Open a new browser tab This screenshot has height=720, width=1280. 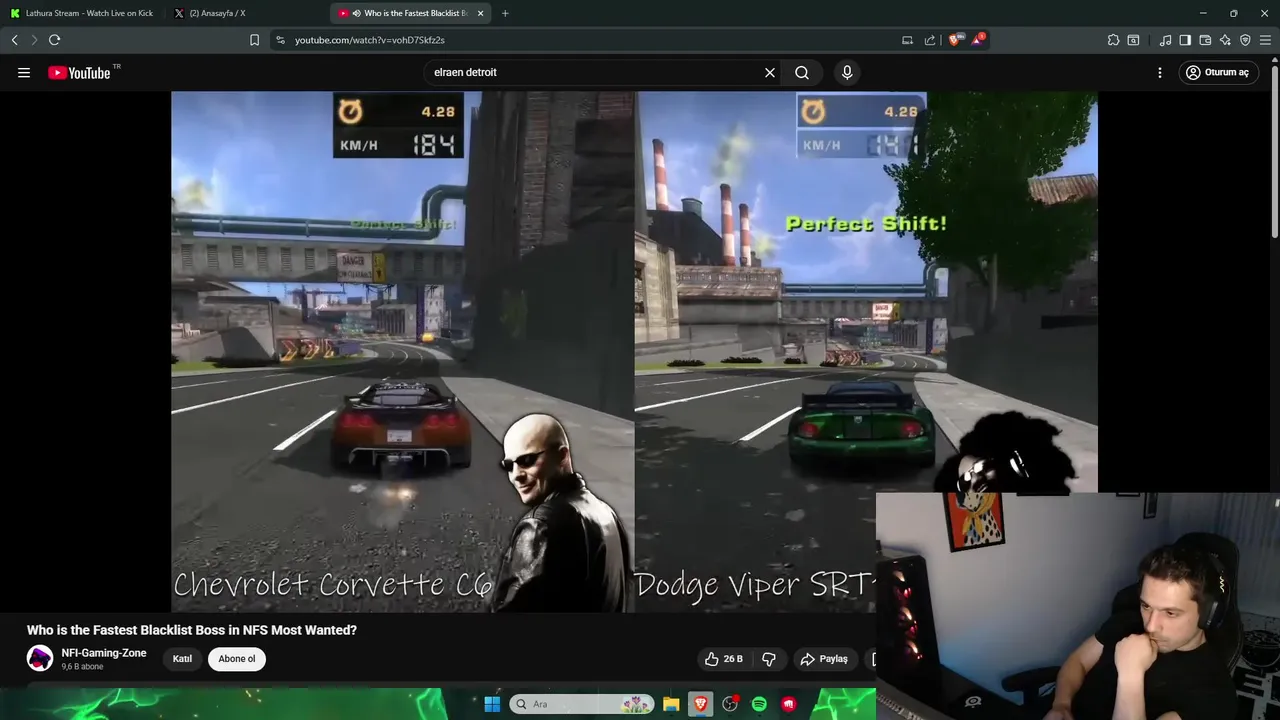[x=505, y=13]
